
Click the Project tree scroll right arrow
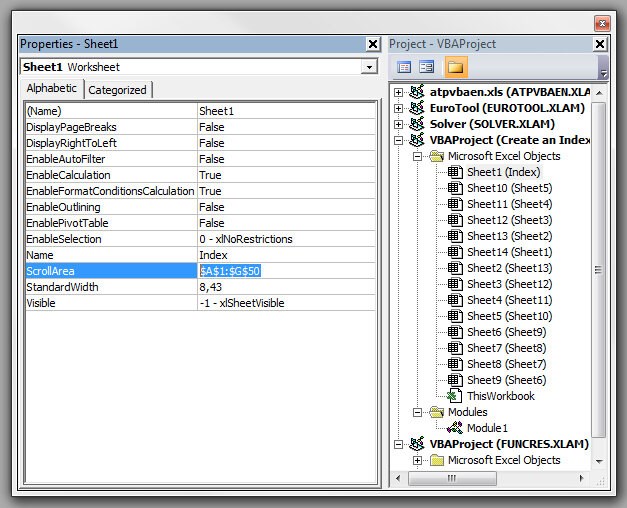582,478
